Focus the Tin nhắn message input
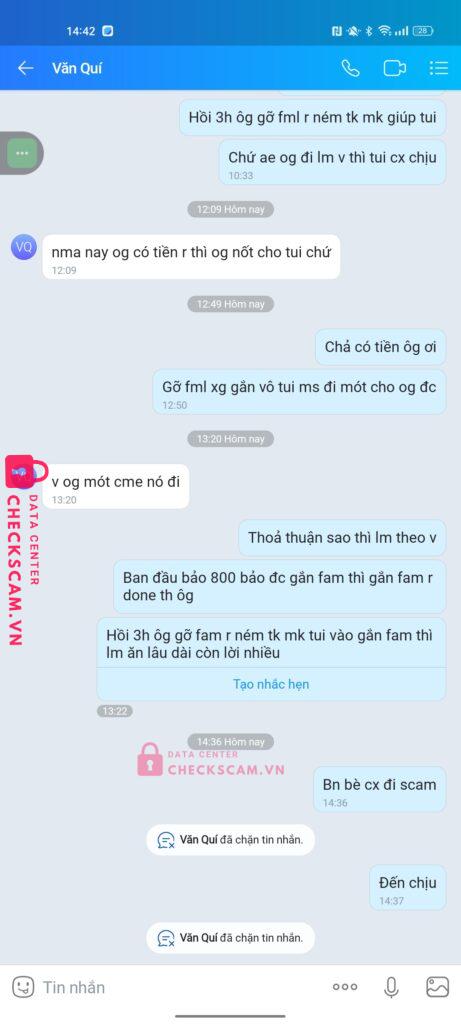Screen dimensions: 461x1024 tap(183, 987)
